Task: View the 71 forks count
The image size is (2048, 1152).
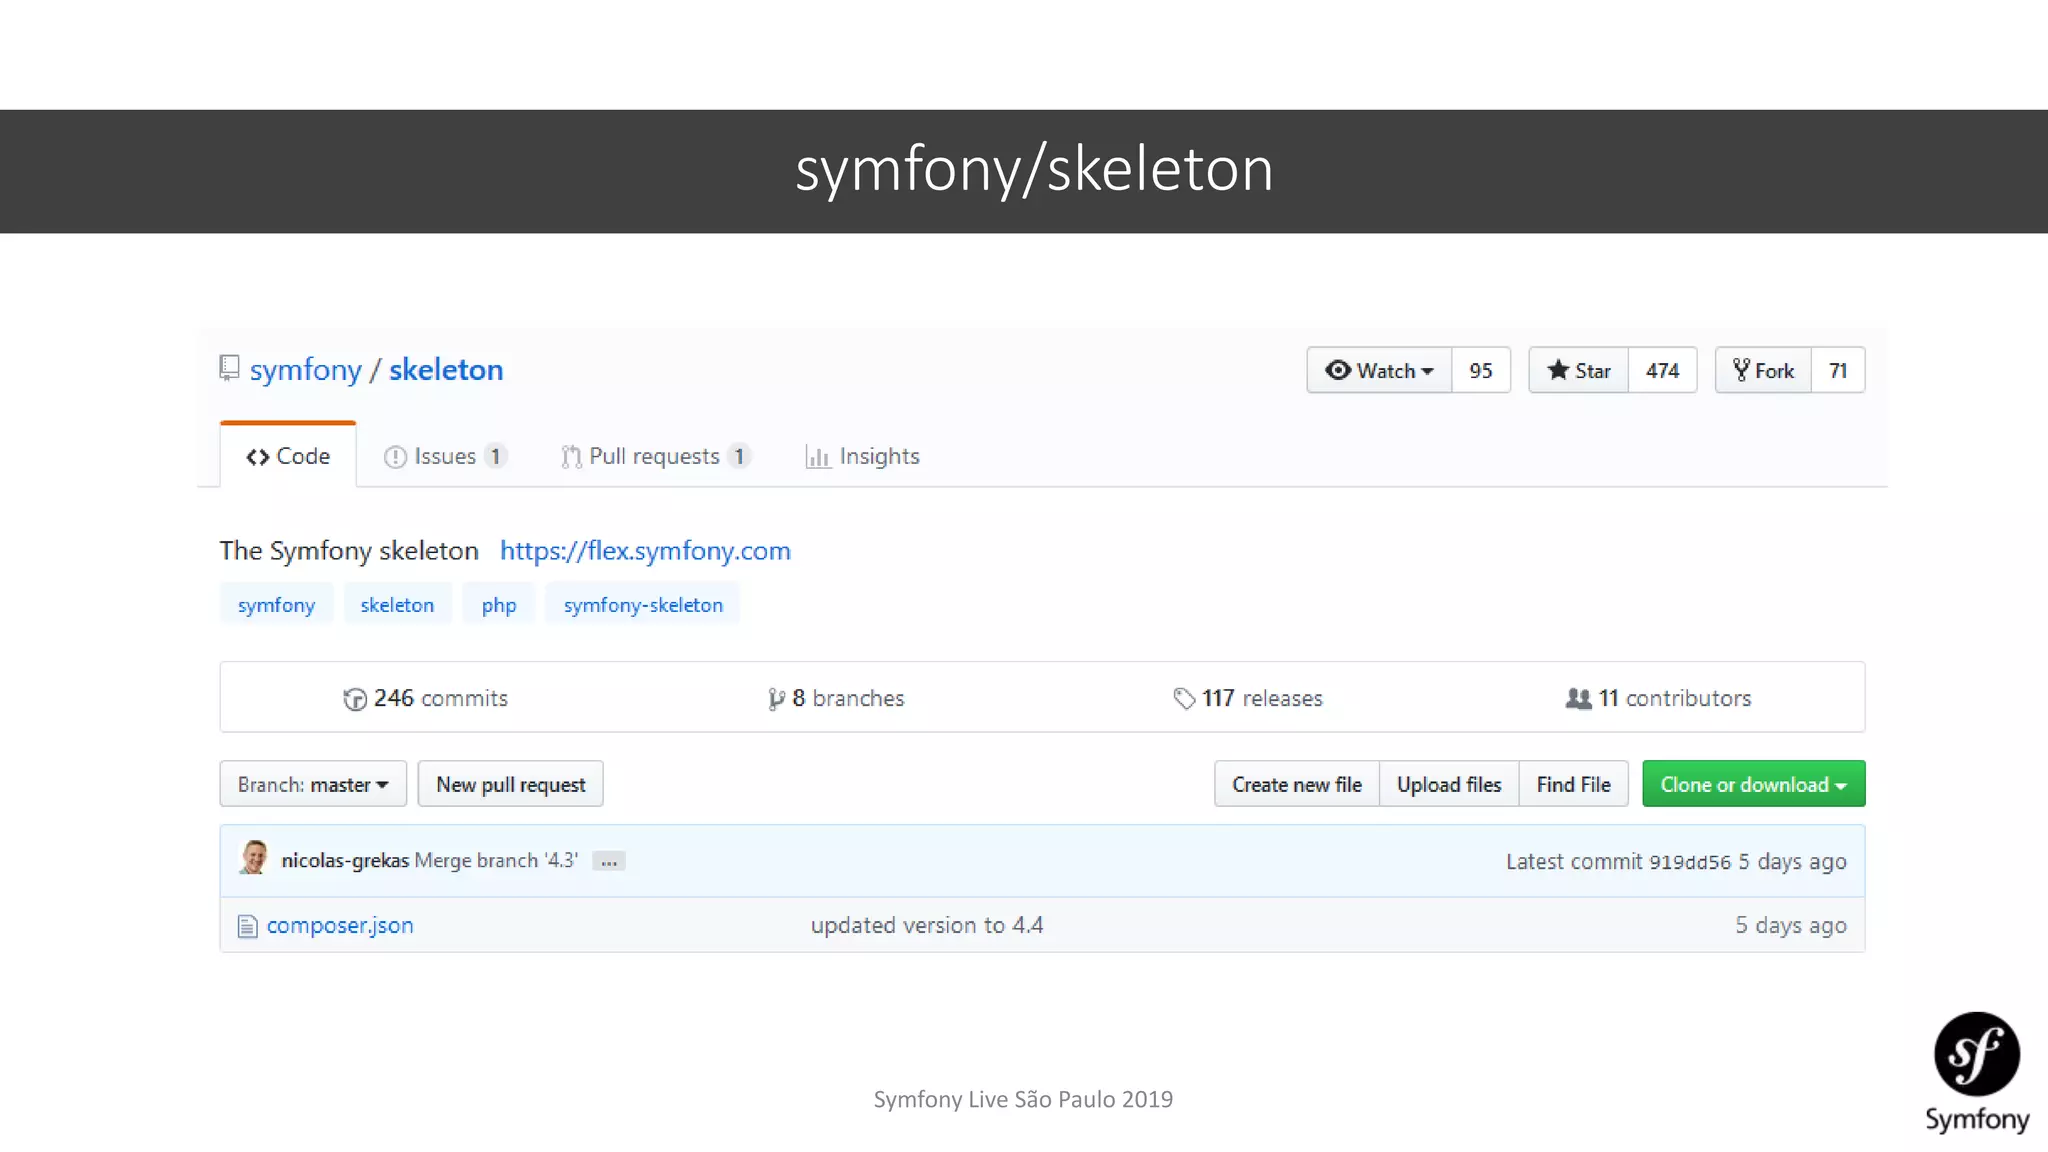Action: (x=1838, y=370)
